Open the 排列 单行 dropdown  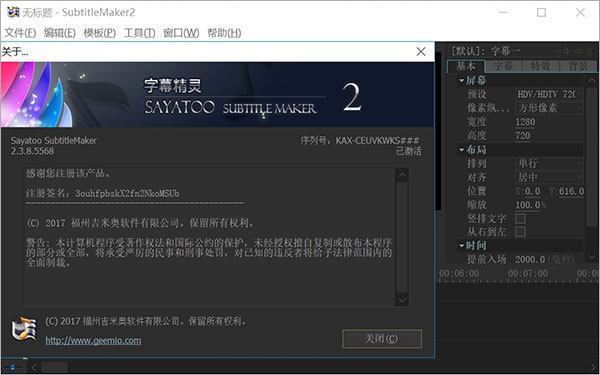pyautogui.click(x=549, y=163)
